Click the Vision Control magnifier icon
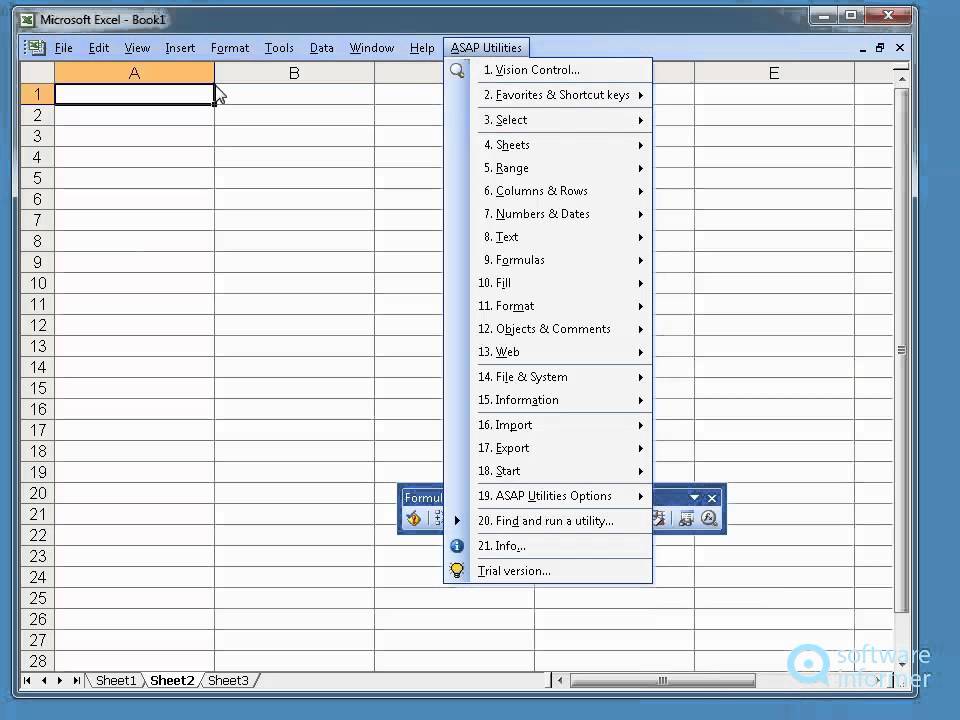This screenshot has width=960, height=720. (457, 70)
